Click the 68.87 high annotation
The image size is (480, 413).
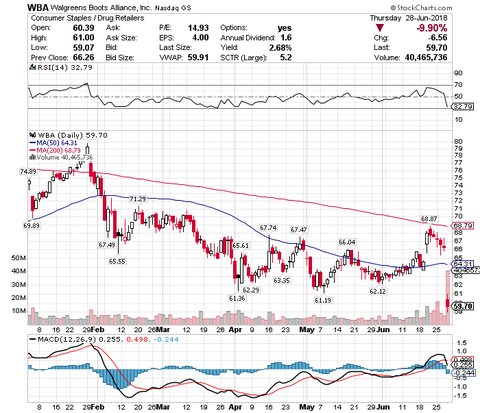coord(429,219)
